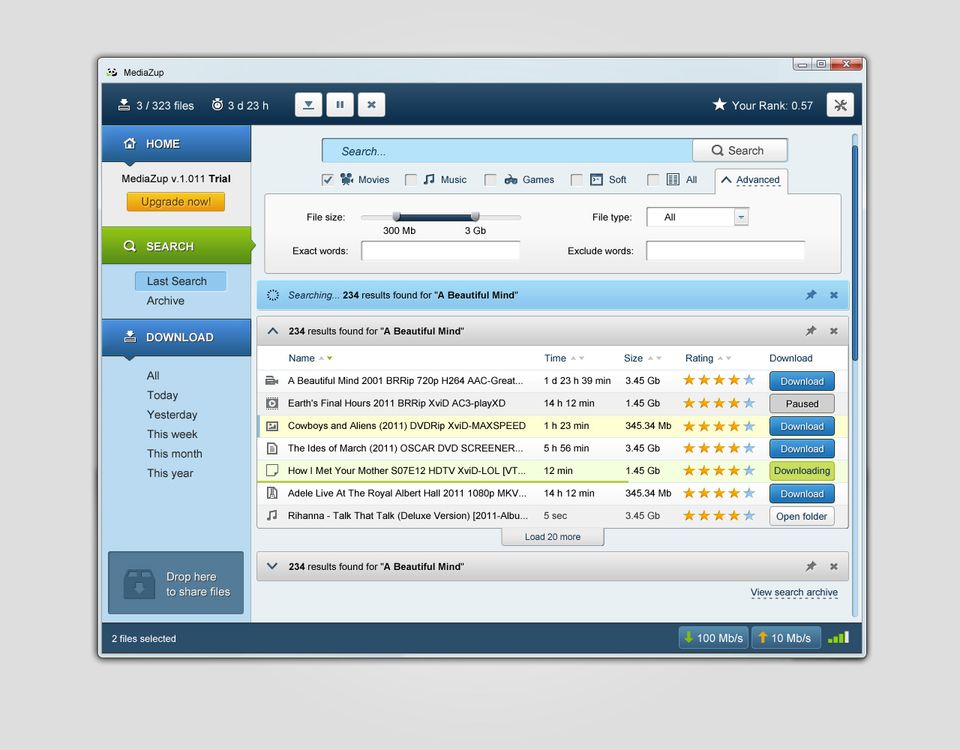Show downloads from Yesterday
This screenshot has width=960, height=750.
click(x=172, y=414)
